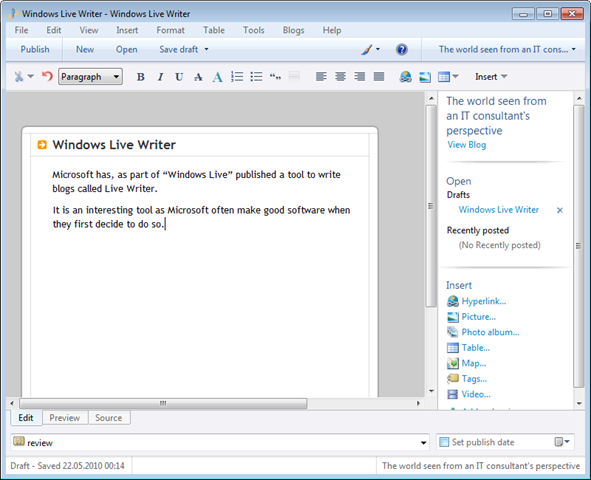Apply bulleted list formatting
591x480 pixels.
pos(256,76)
